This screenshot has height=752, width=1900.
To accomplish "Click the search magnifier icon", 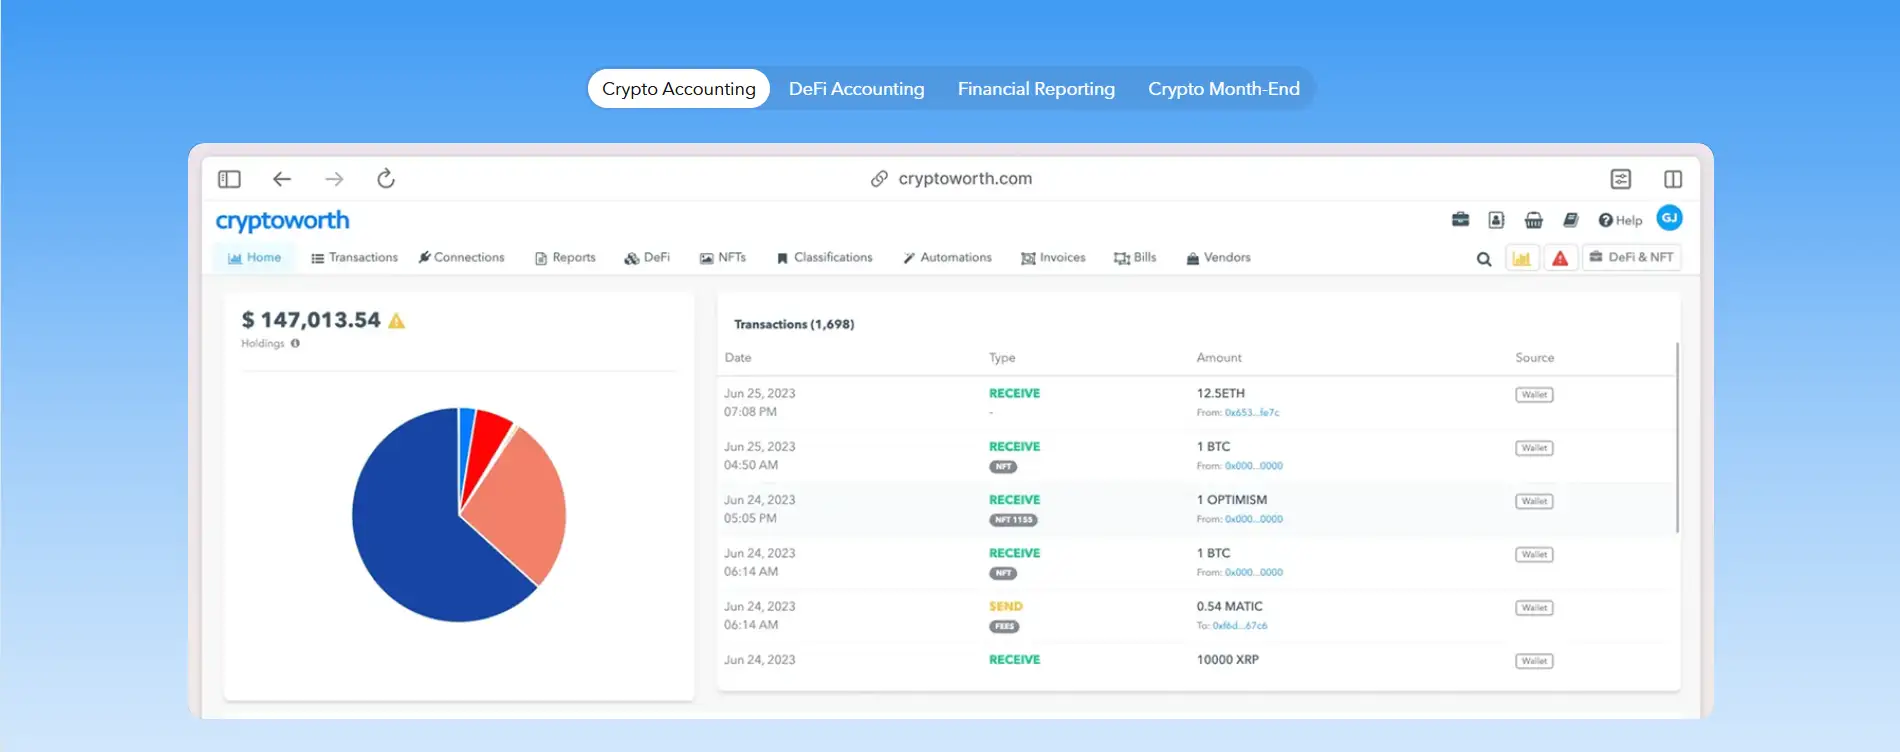I will pos(1484,259).
